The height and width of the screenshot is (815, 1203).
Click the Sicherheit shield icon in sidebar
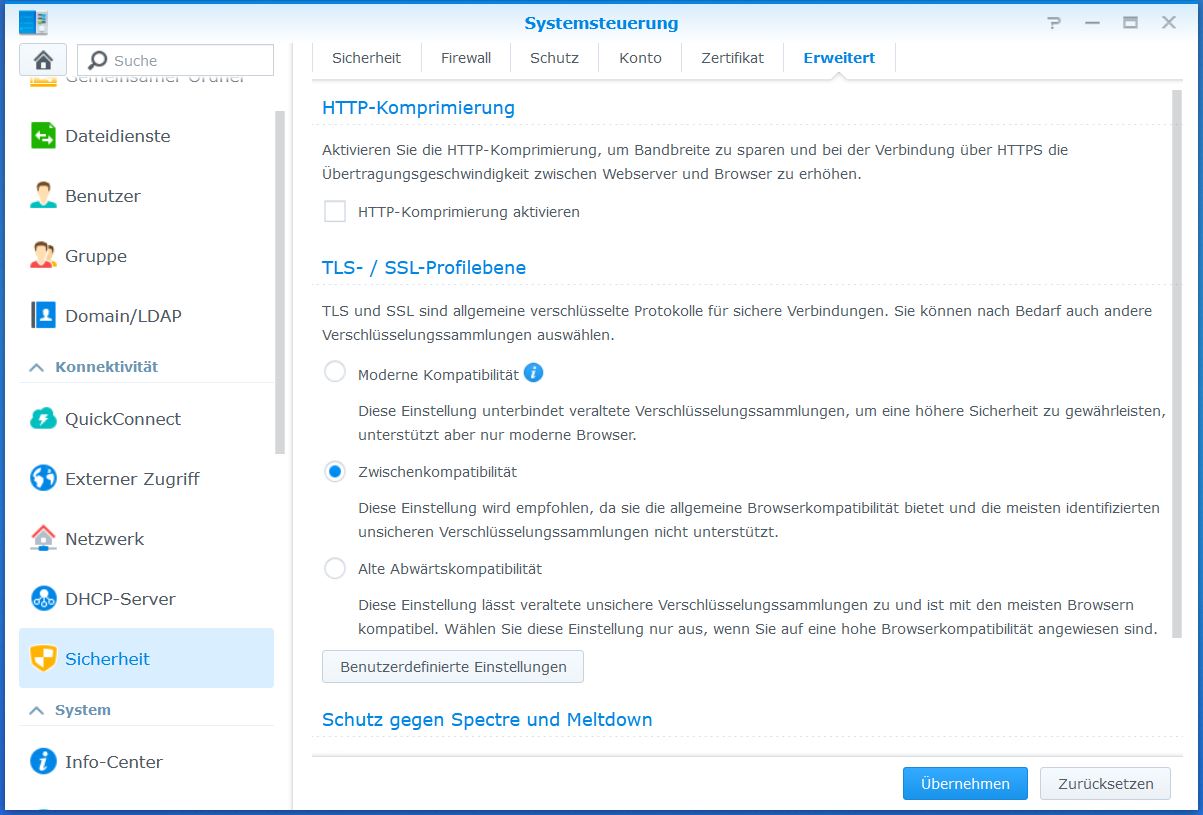tap(43, 659)
